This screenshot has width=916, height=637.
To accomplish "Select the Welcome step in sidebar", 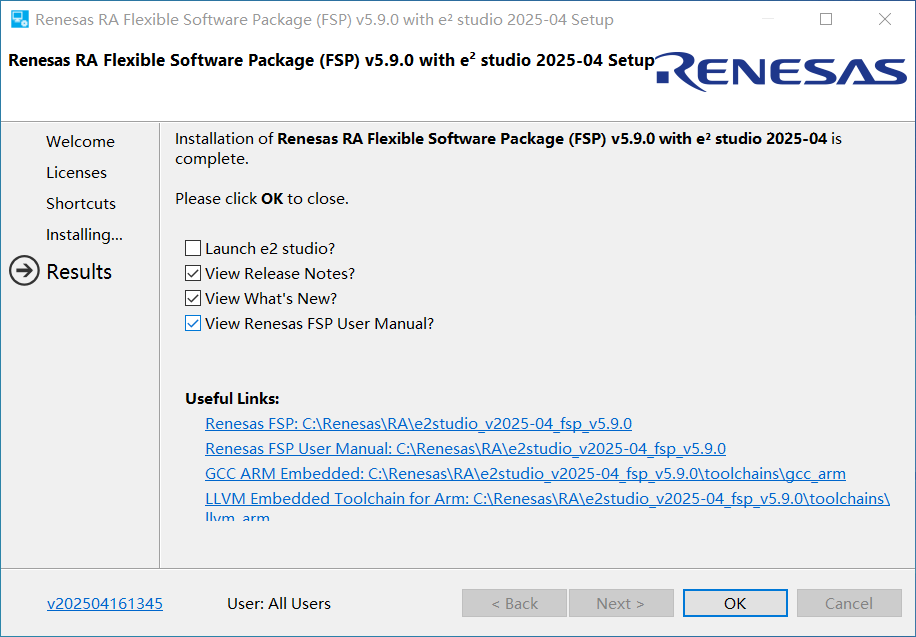I will click(81, 141).
